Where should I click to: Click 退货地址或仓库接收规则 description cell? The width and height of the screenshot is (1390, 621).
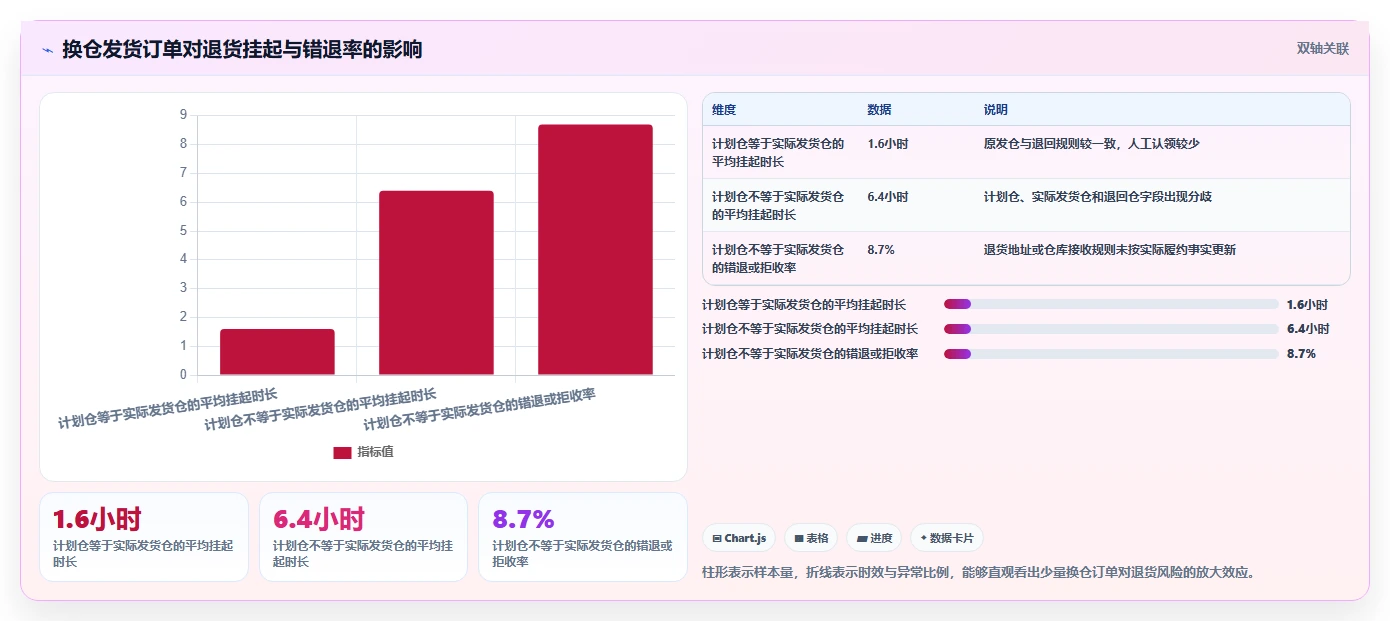tap(1109, 250)
